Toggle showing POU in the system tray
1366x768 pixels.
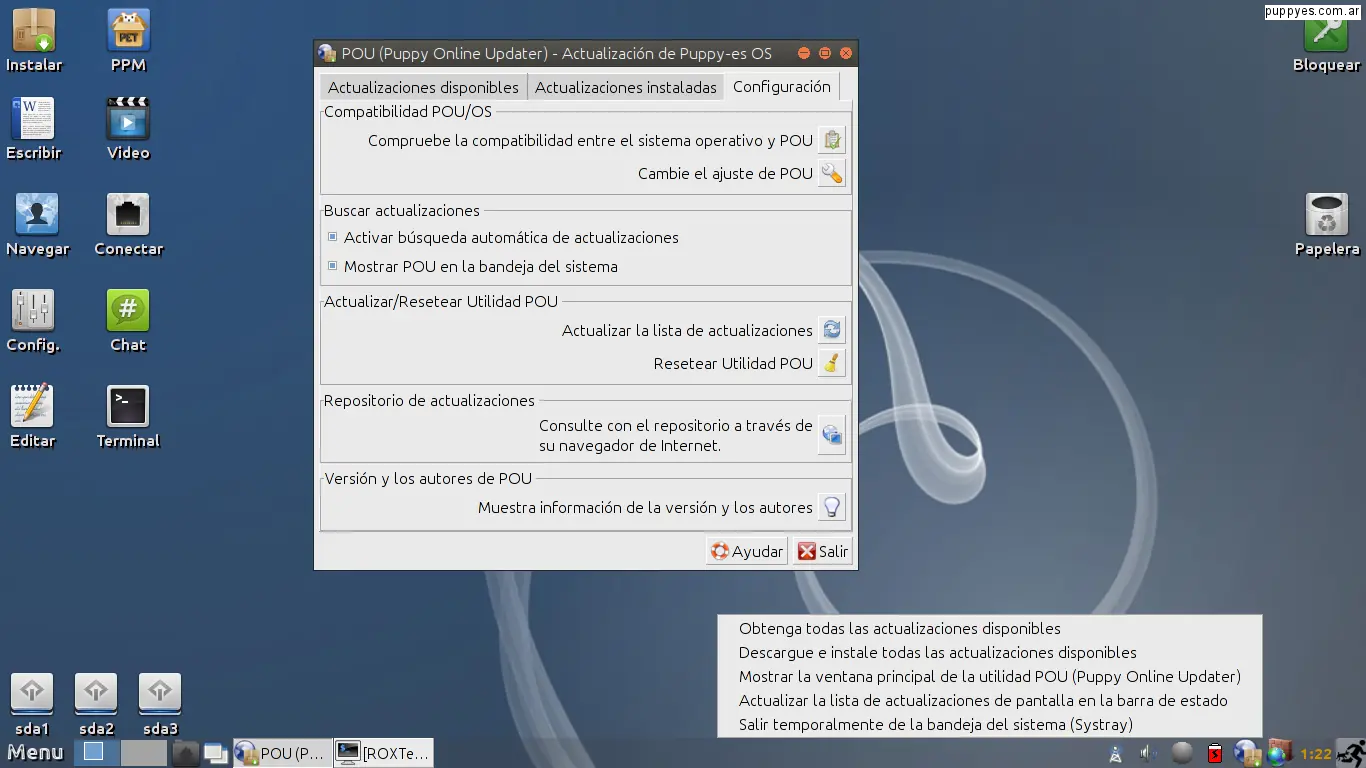pos(333,266)
